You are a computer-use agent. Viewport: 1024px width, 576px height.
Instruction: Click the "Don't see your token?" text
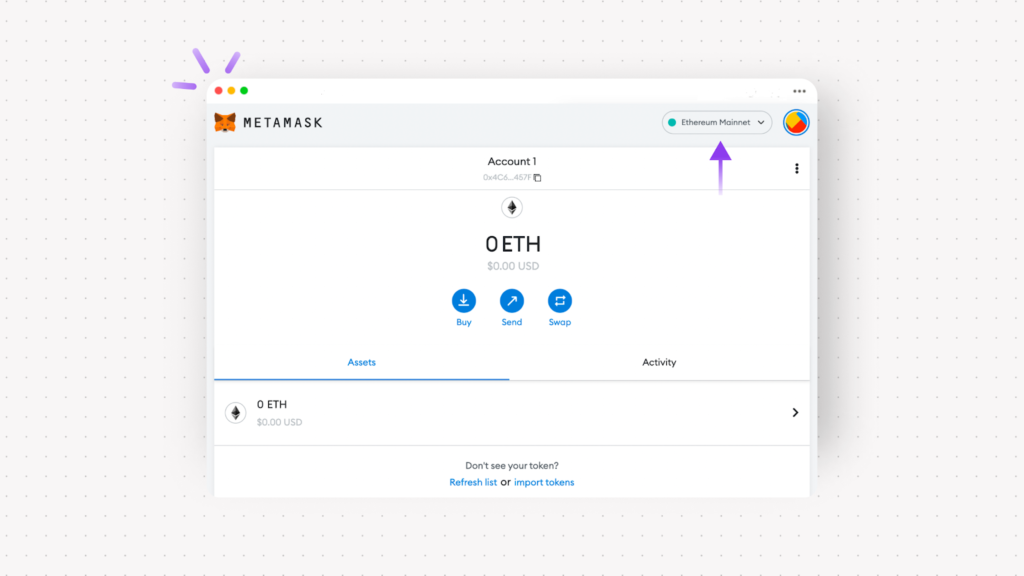click(512, 466)
